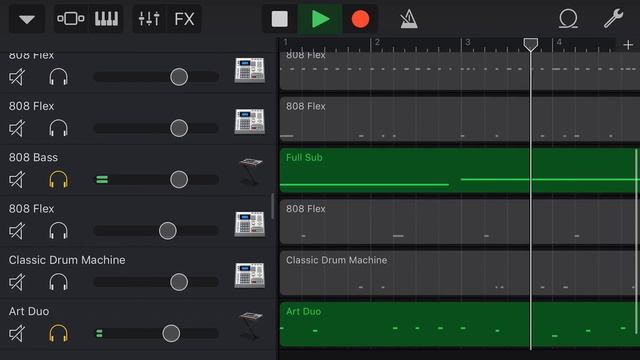Select the 808 Bass keyboard instrument icon
Screen dimensions: 640x360
coord(250,171)
